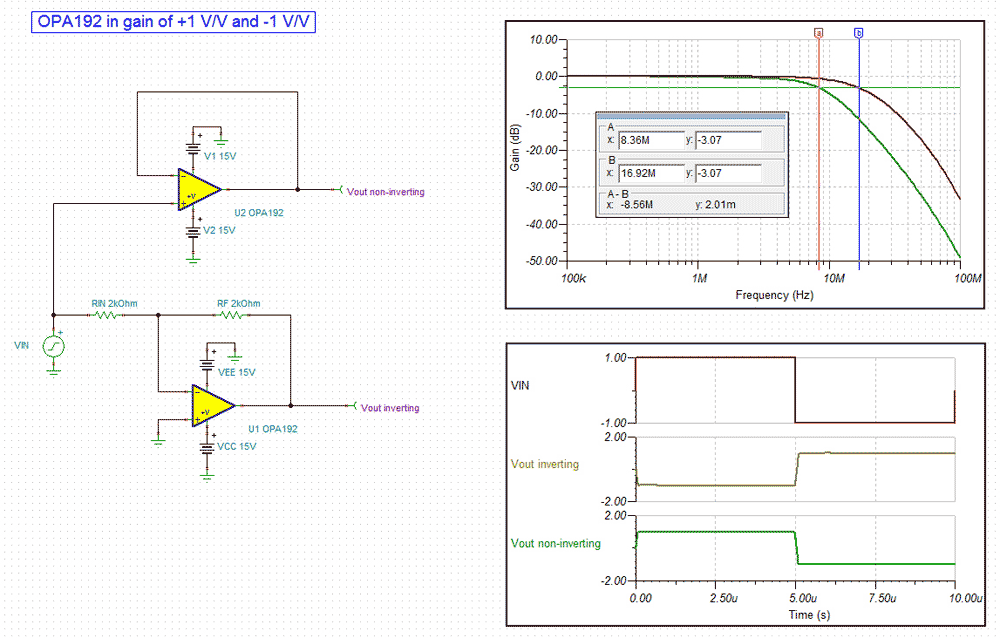1000x638 pixels.
Task: Click the RIN 2kOhm label text
Action: [114, 304]
